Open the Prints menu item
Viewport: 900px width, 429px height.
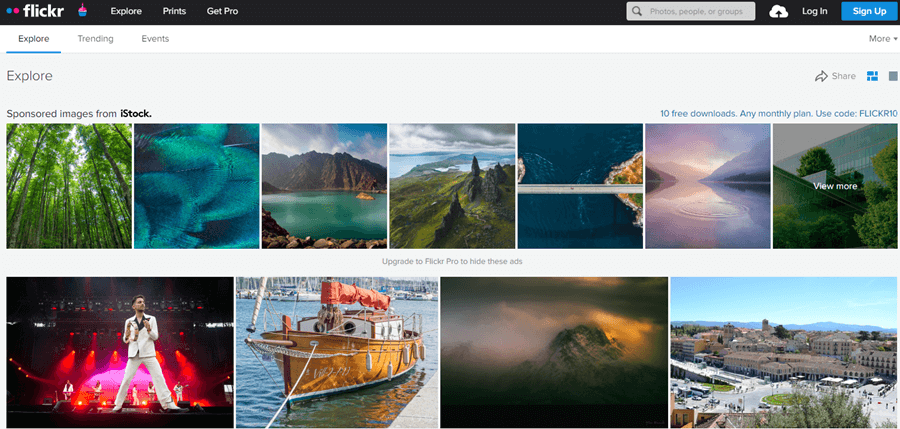(174, 11)
